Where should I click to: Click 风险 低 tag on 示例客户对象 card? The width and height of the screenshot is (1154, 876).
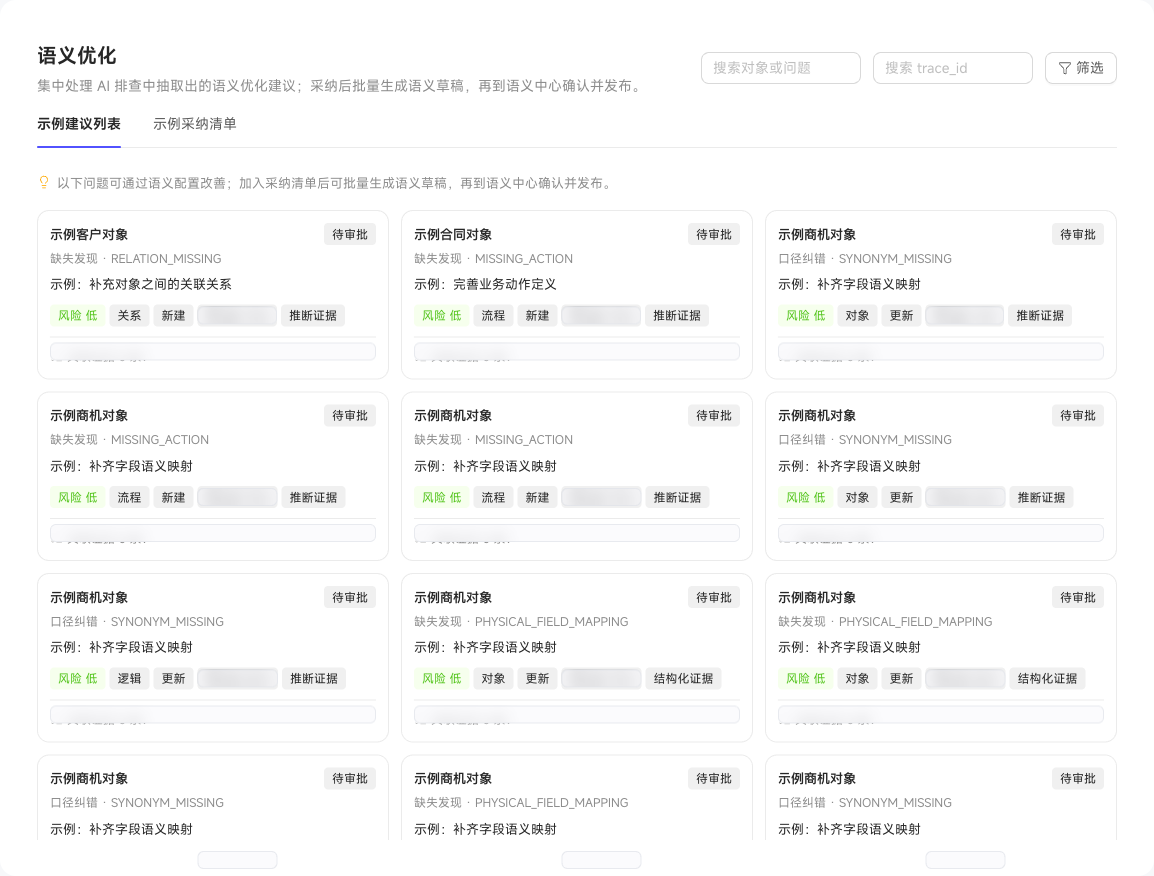pos(78,316)
